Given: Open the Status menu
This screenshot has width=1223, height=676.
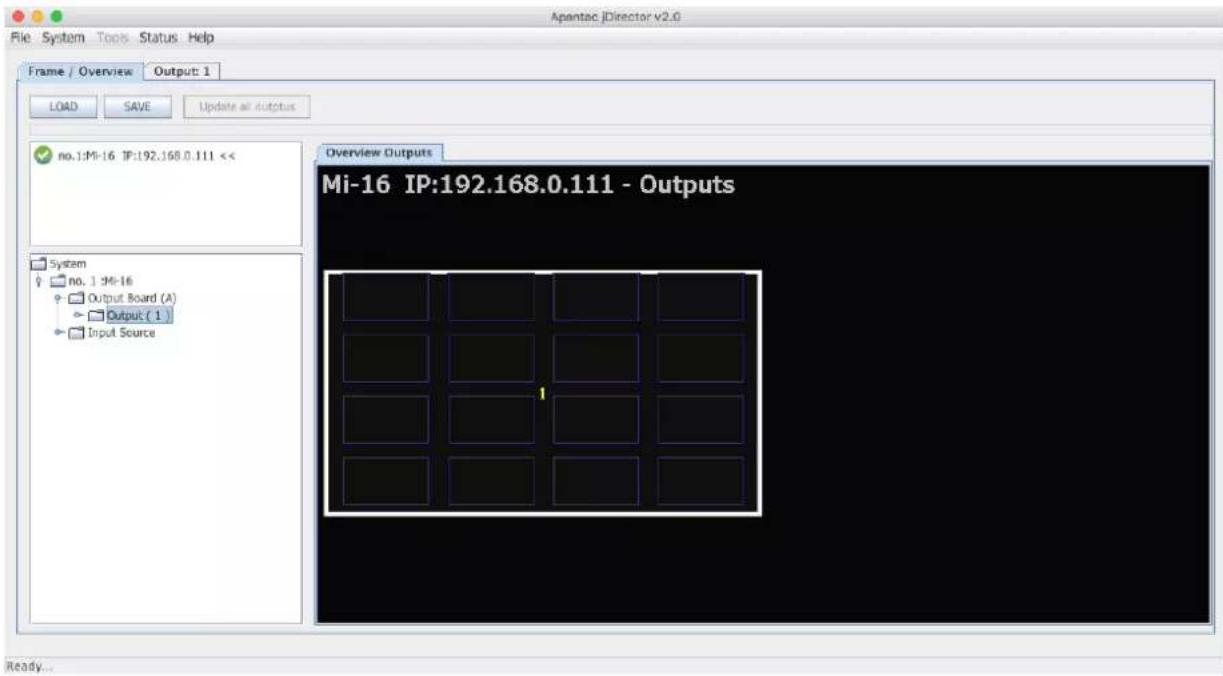Looking at the screenshot, I should (x=158, y=38).
